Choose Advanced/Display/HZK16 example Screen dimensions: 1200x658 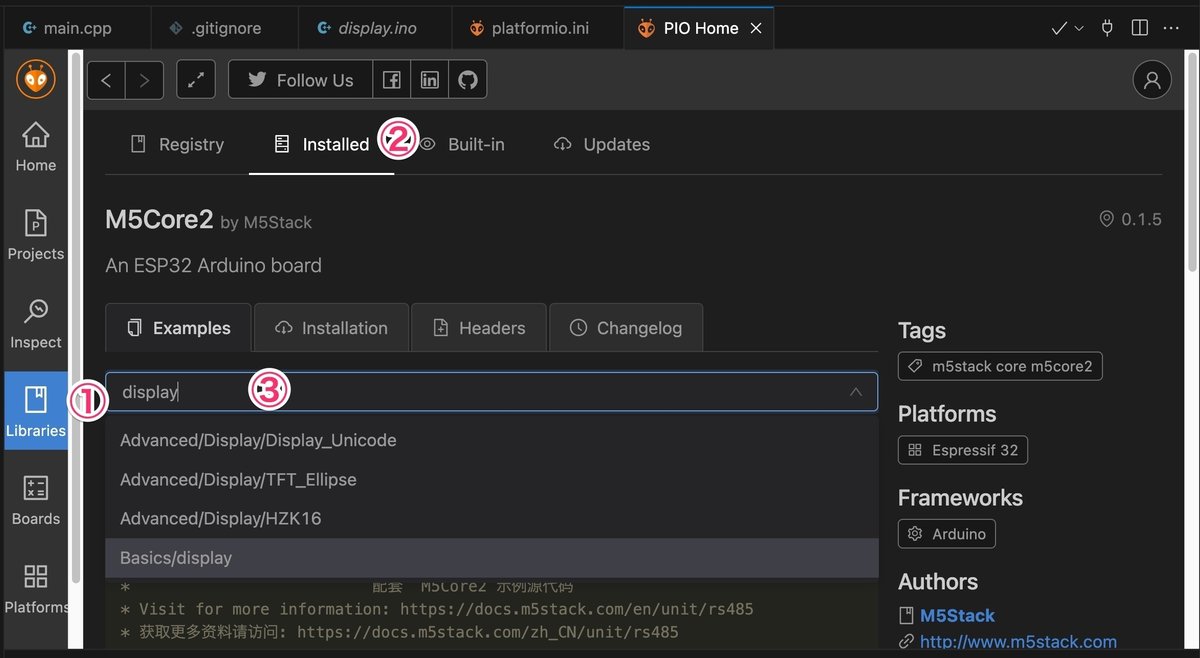pos(492,519)
